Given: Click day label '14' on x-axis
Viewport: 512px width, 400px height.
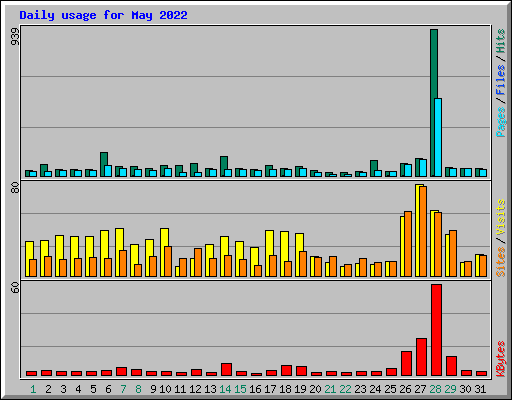Looking at the screenshot, I should click(x=225, y=389).
